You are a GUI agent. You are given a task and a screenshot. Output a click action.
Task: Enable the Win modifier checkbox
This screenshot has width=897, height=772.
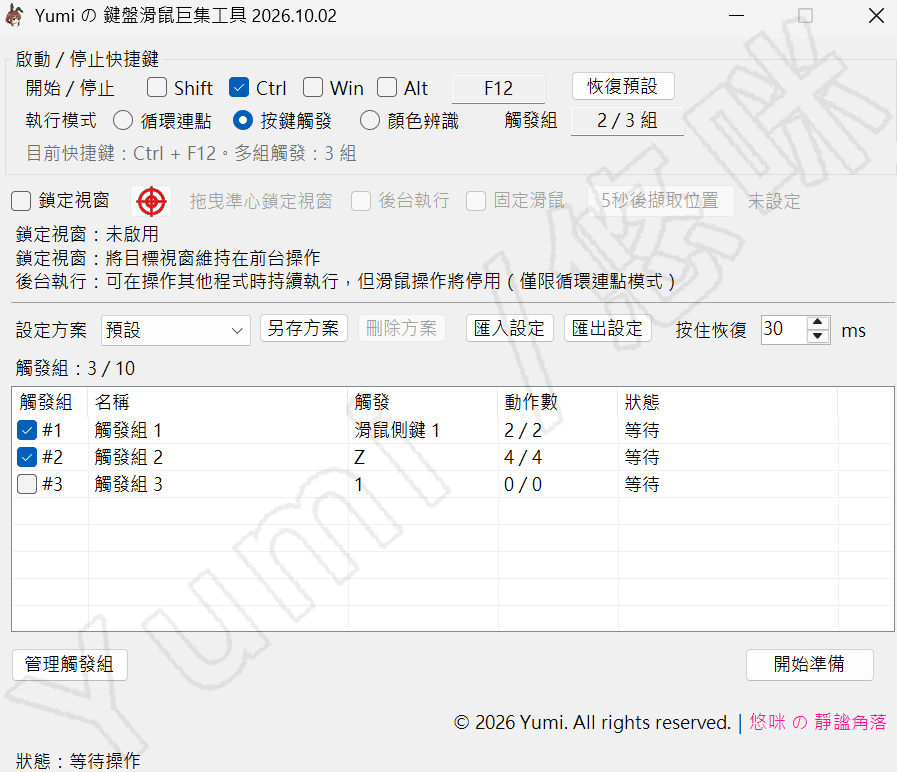pos(313,88)
